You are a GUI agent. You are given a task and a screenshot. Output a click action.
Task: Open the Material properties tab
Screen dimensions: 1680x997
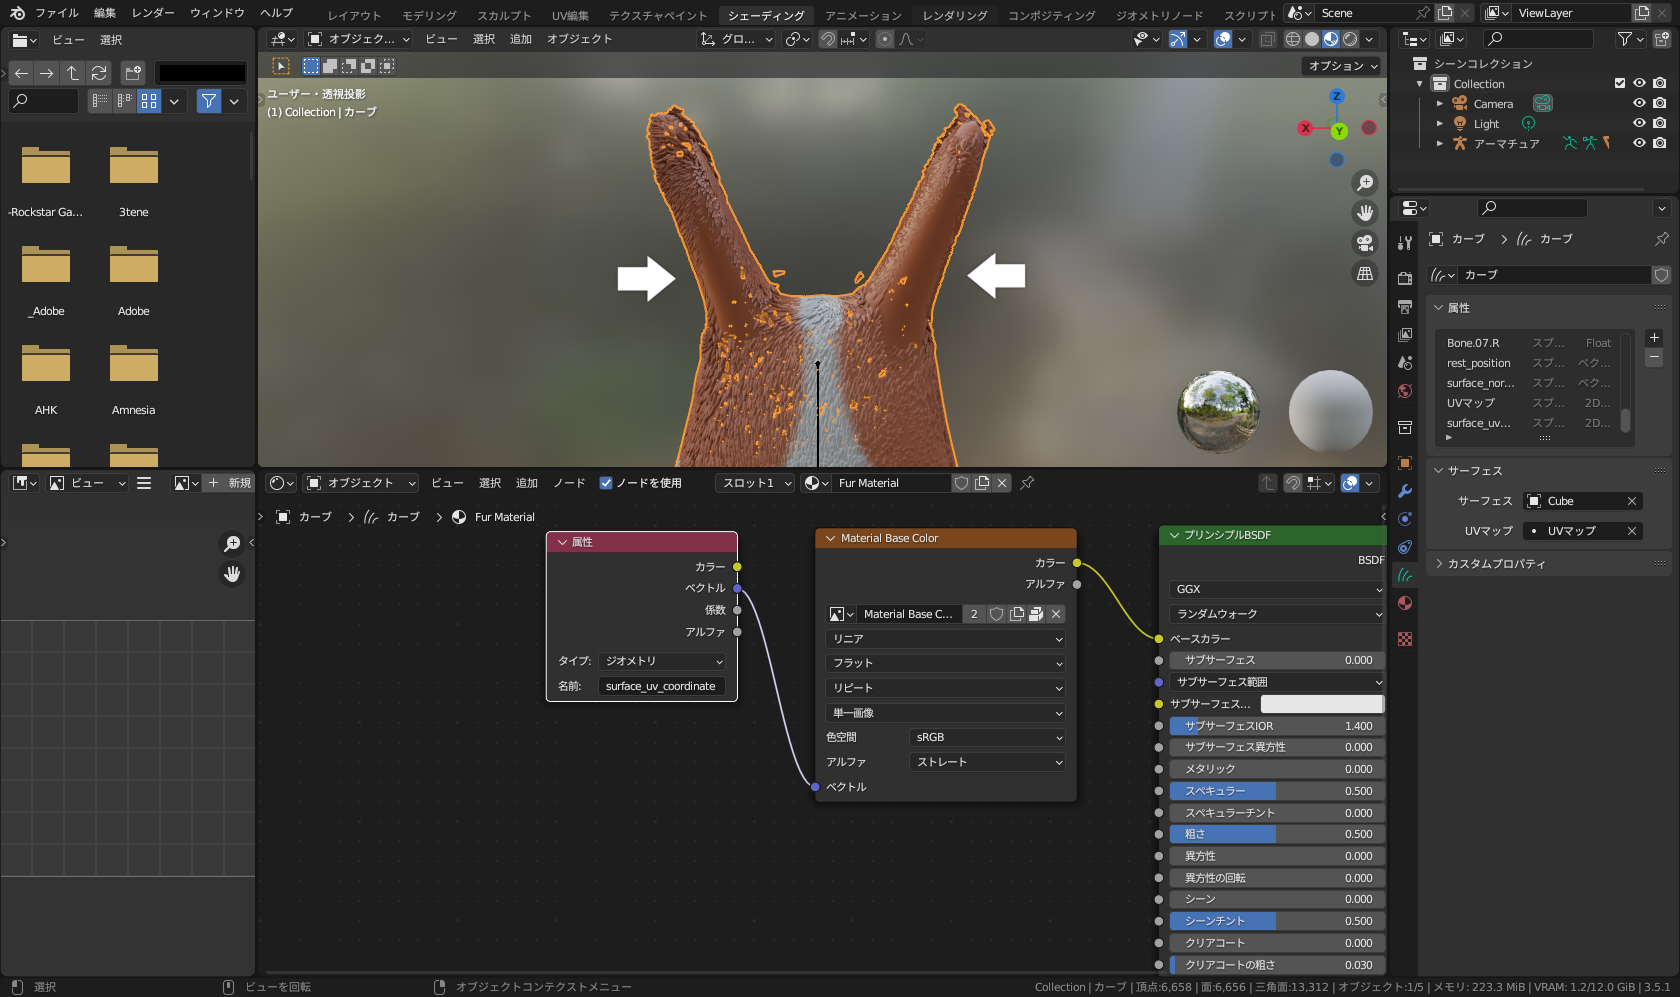click(x=1405, y=603)
